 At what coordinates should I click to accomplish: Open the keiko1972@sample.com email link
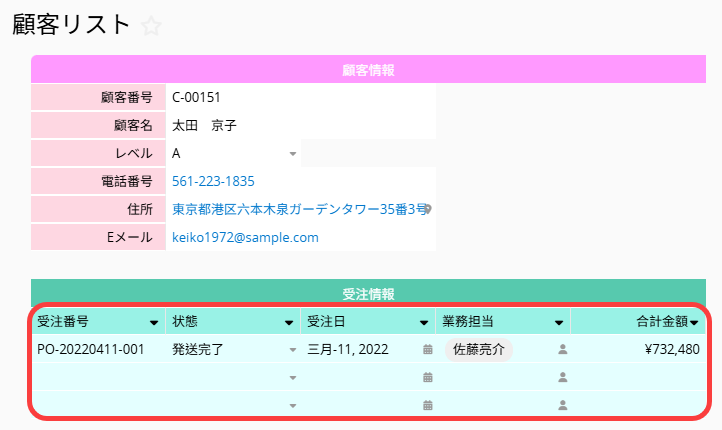pyautogui.click(x=245, y=238)
